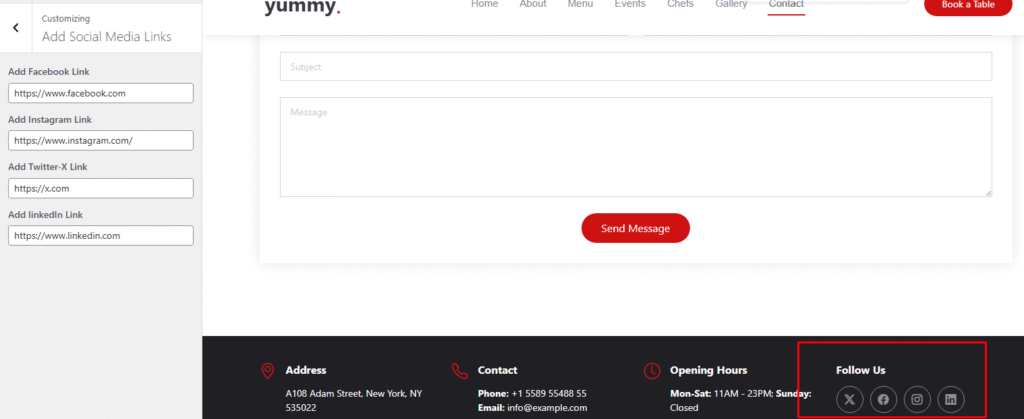Click the 'Add Instagram Link' label
Screen dimensions: 1024x419
click(50, 119)
